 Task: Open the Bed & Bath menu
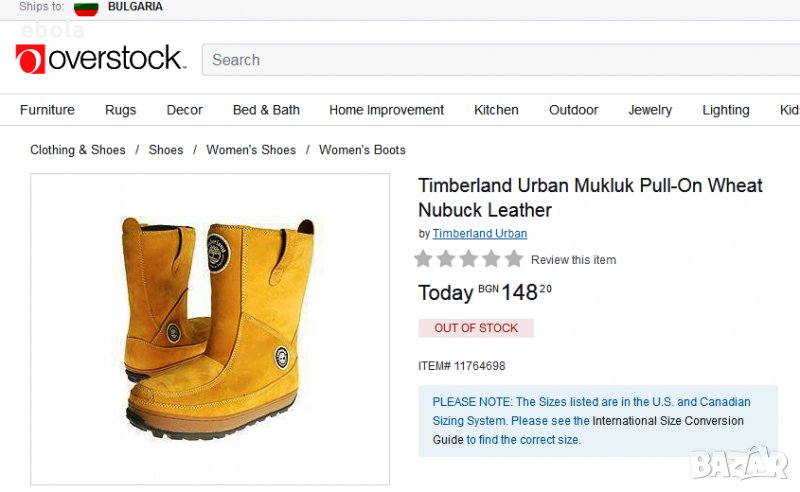pyautogui.click(x=266, y=110)
